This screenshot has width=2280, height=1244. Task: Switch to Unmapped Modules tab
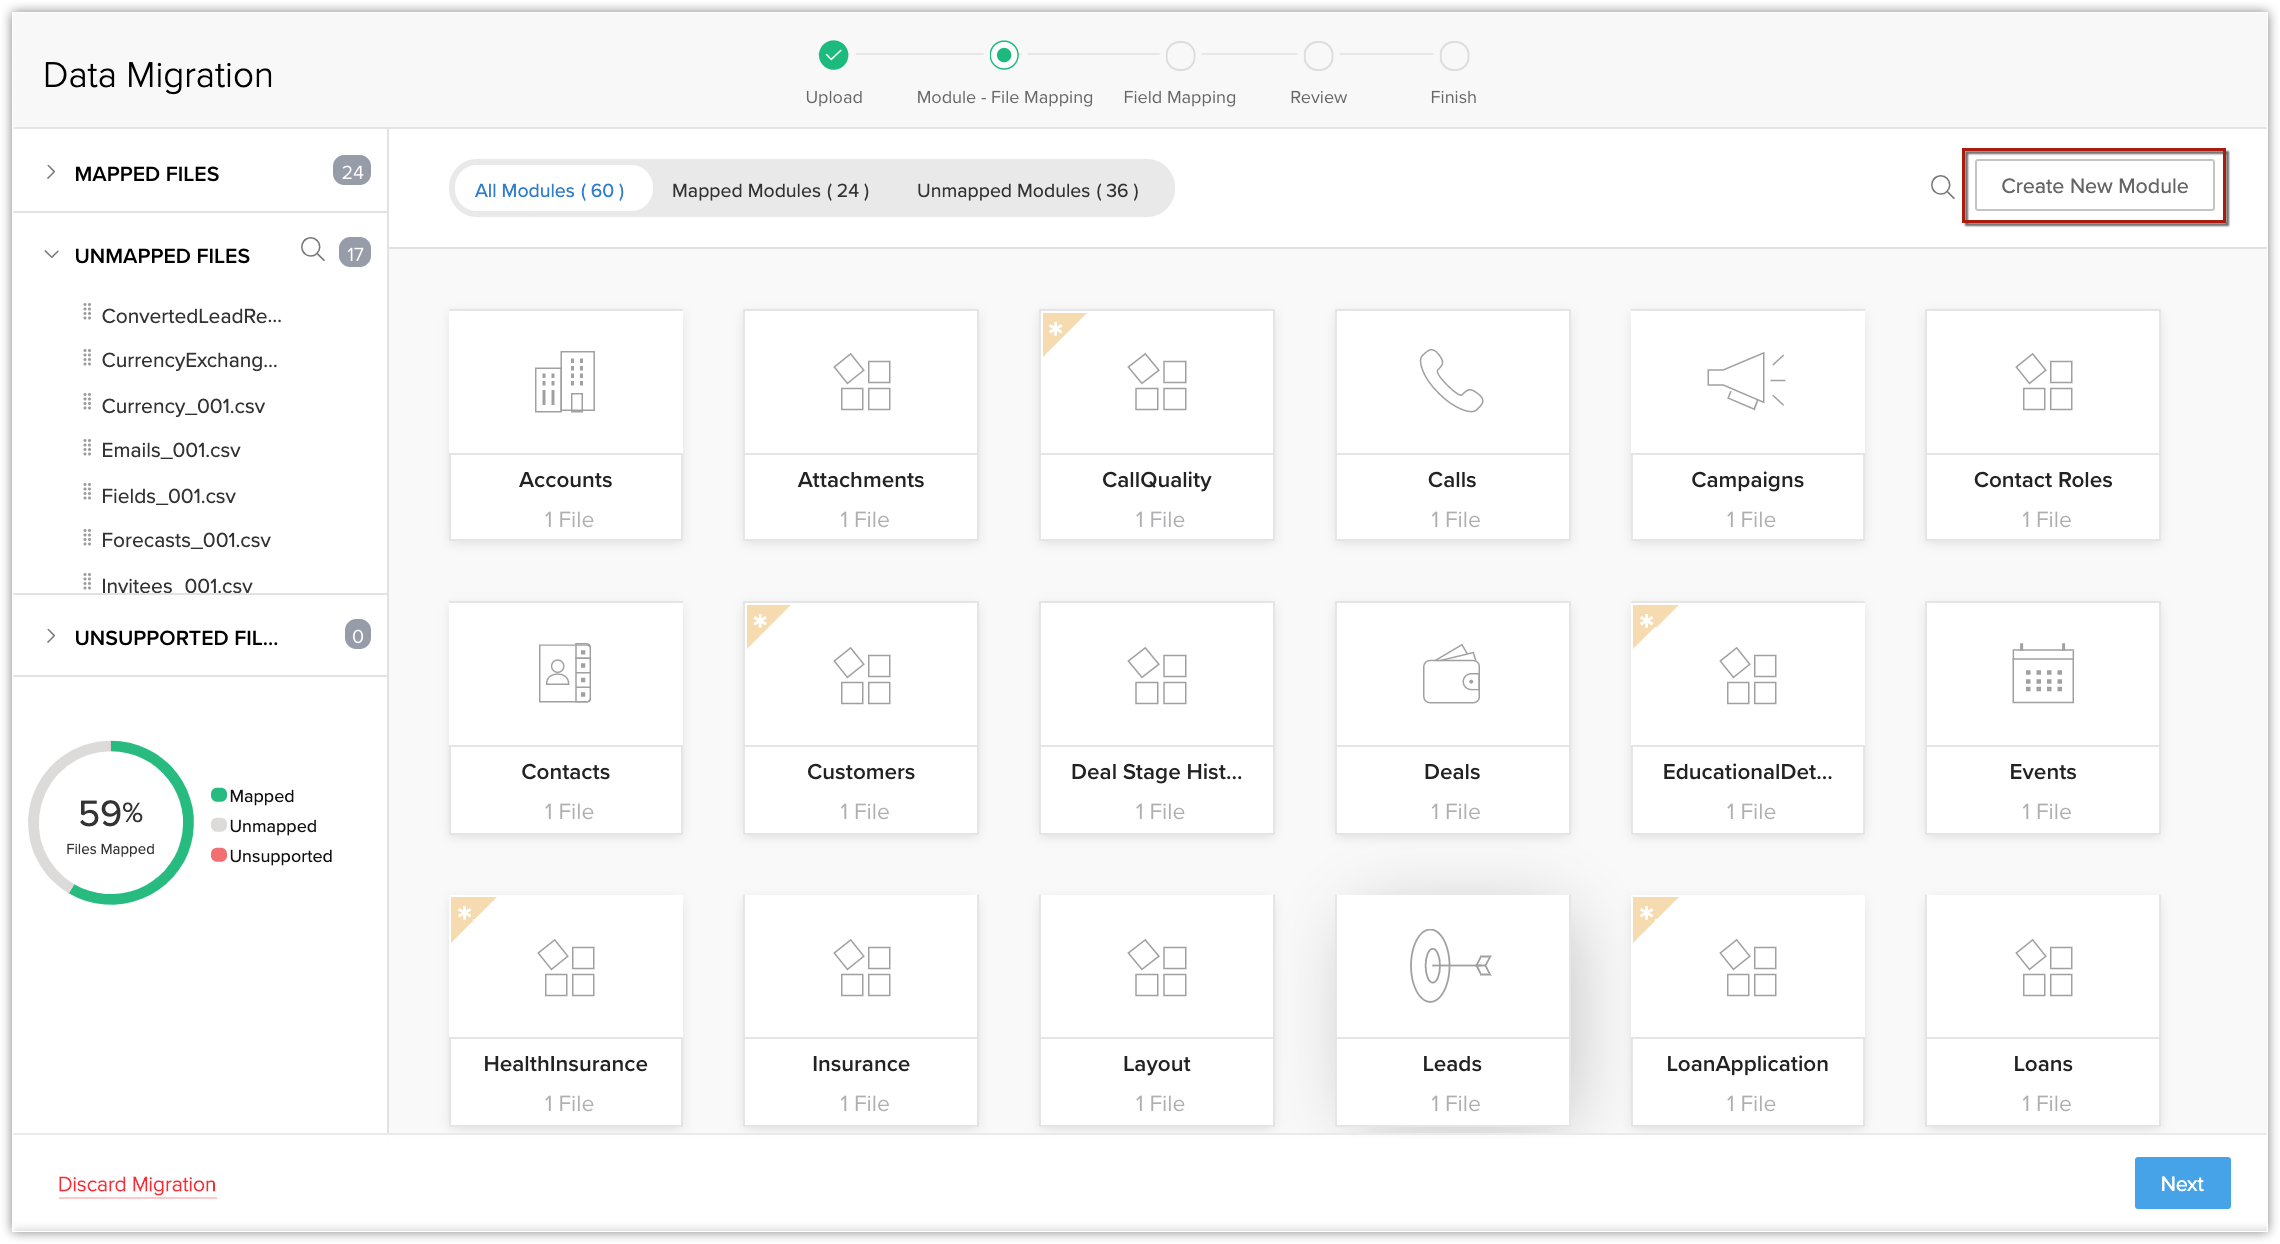(1027, 190)
